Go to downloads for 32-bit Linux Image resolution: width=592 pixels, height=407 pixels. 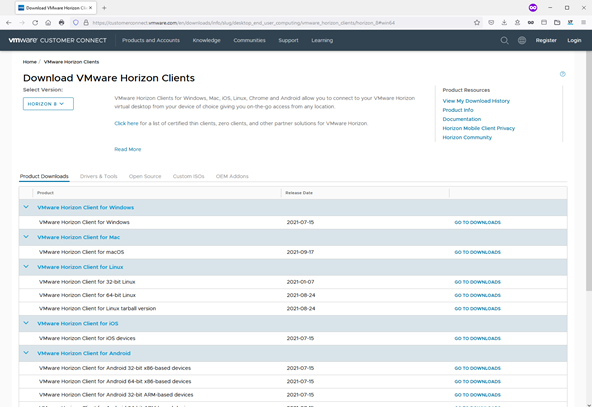478,282
